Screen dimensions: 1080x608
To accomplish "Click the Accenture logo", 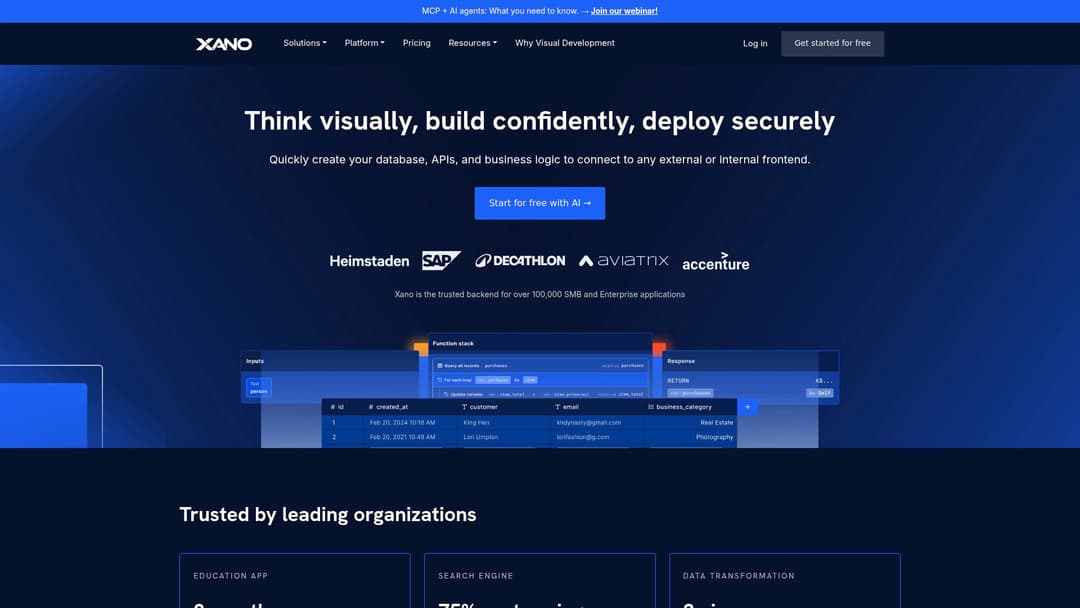I will [716, 262].
